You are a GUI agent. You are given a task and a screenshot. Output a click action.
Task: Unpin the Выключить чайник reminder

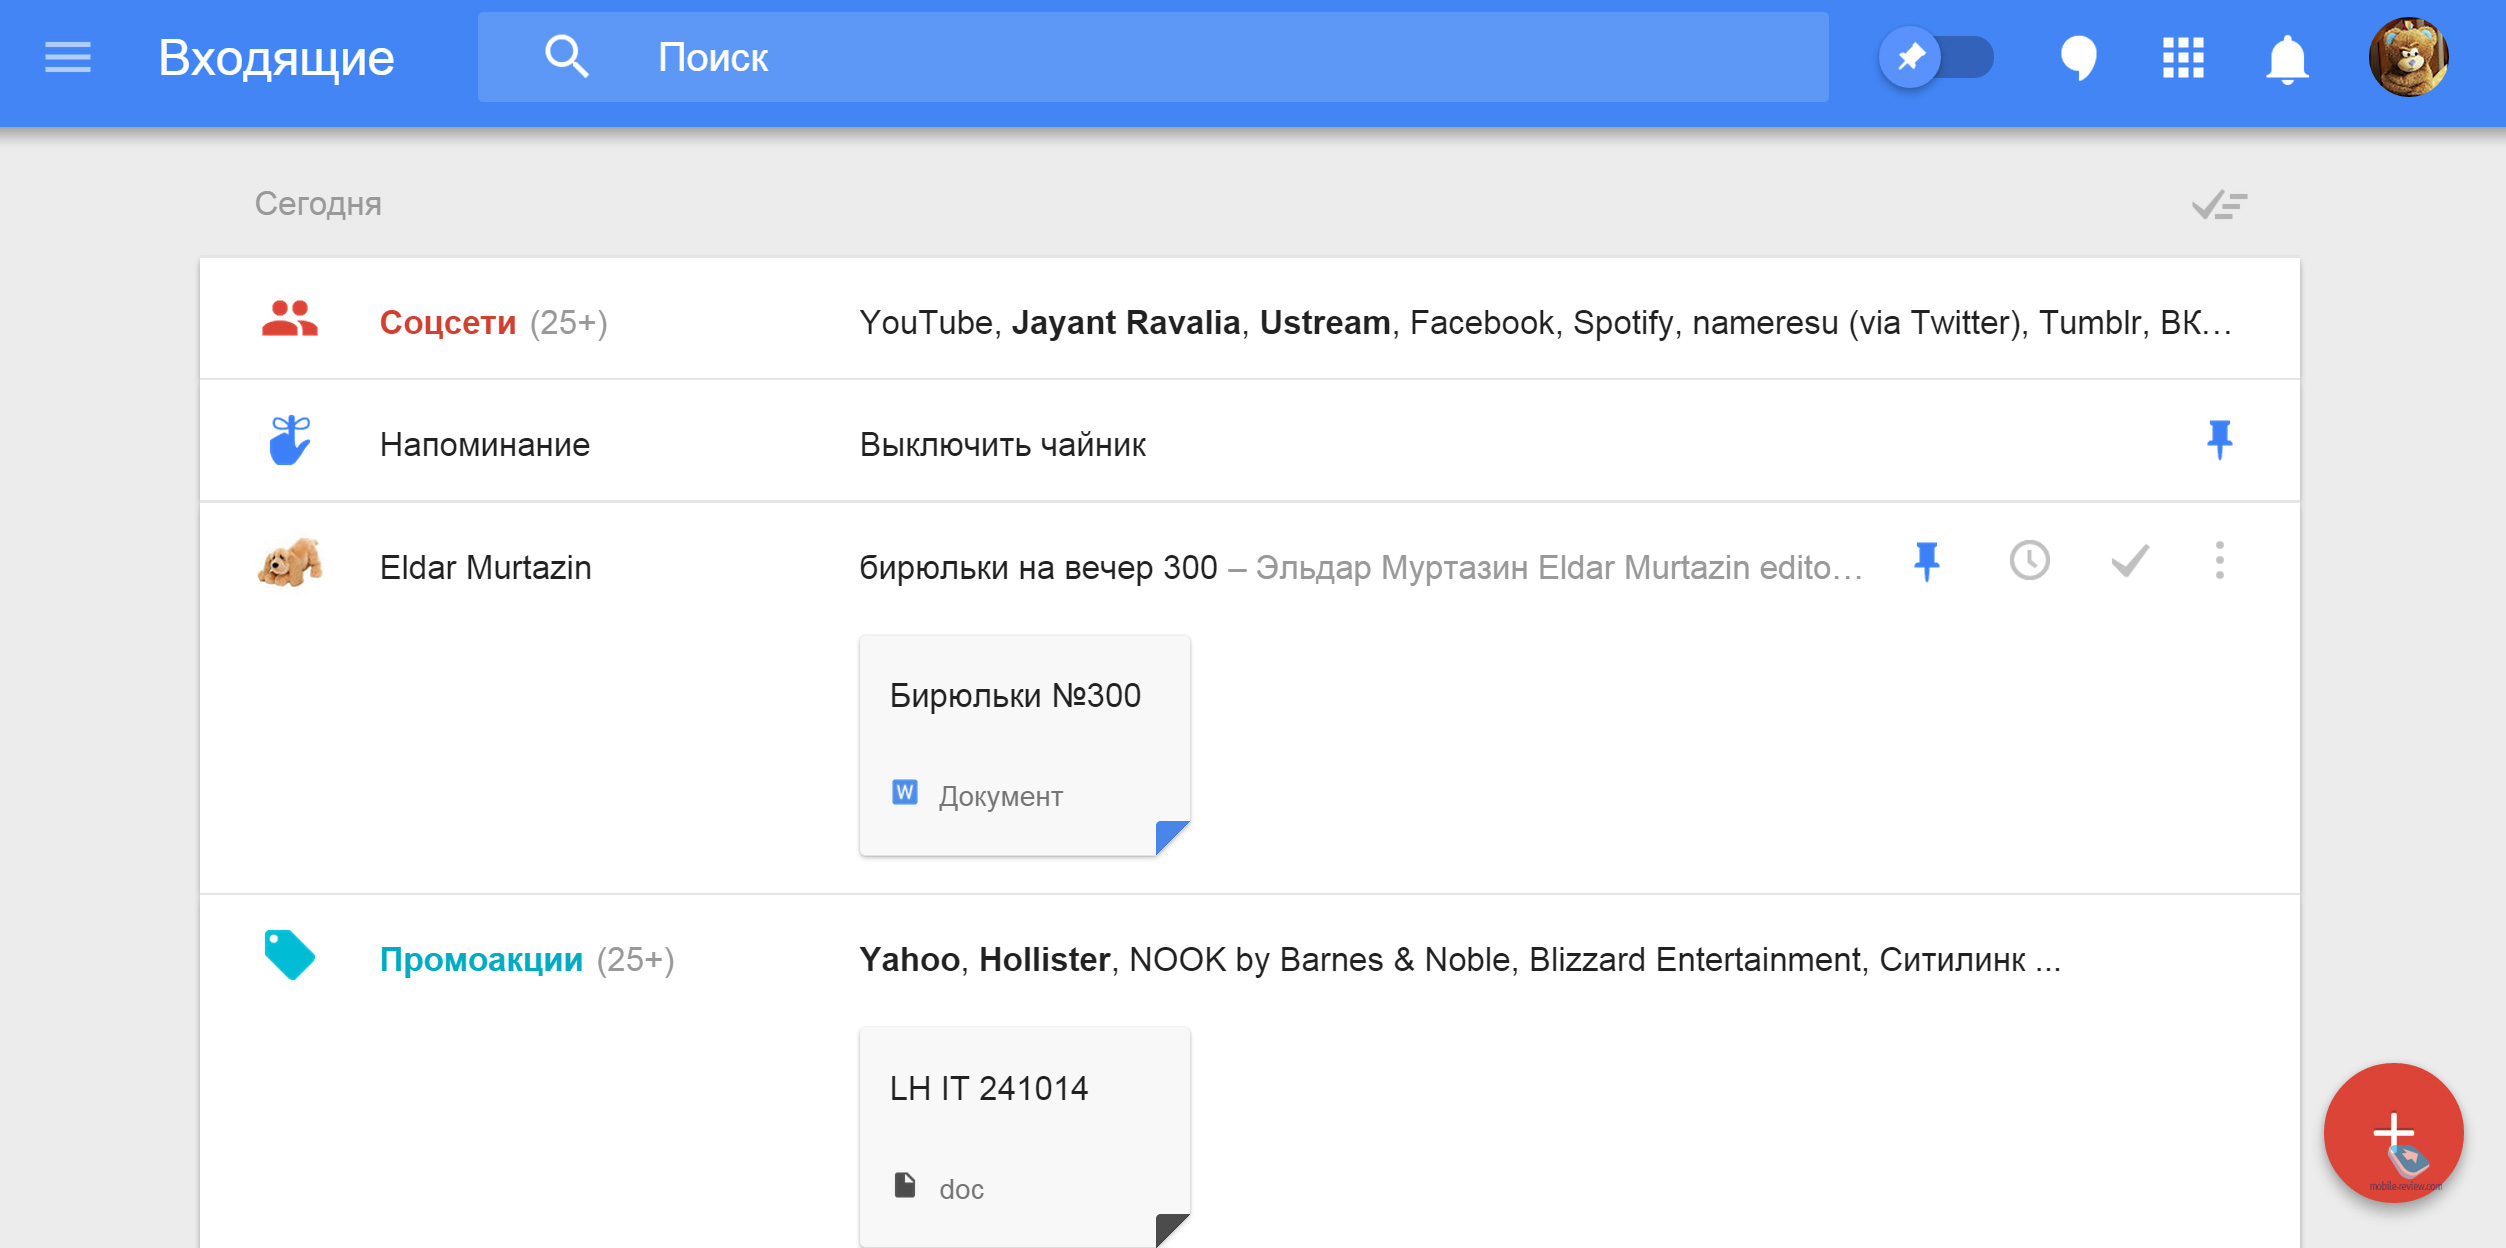pos(2219,440)
